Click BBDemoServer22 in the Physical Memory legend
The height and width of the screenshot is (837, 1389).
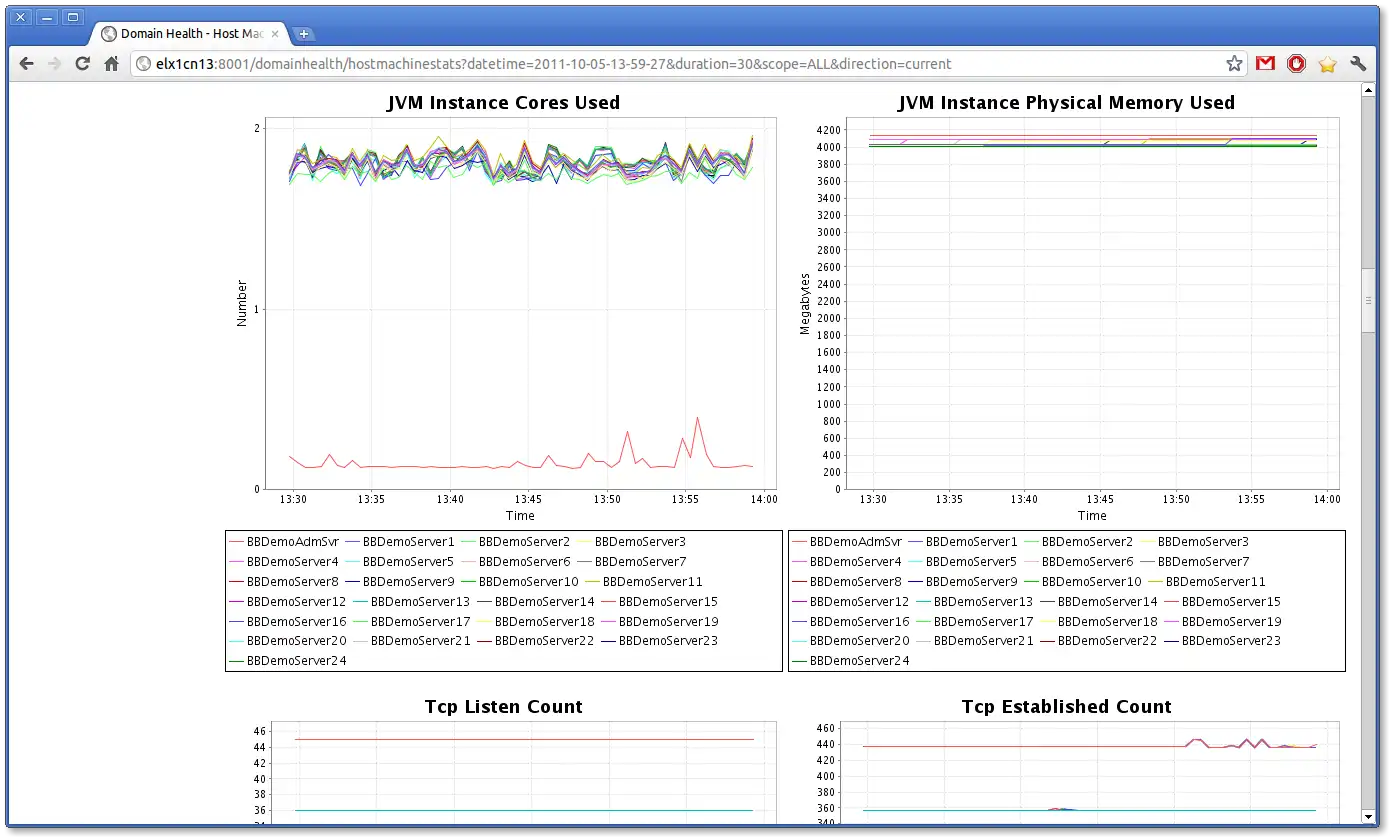click(x=1107, y=640)
